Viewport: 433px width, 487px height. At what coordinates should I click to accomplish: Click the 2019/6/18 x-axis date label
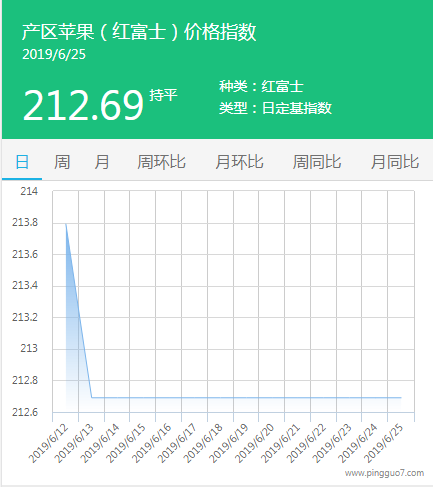[x=203, y=443]
